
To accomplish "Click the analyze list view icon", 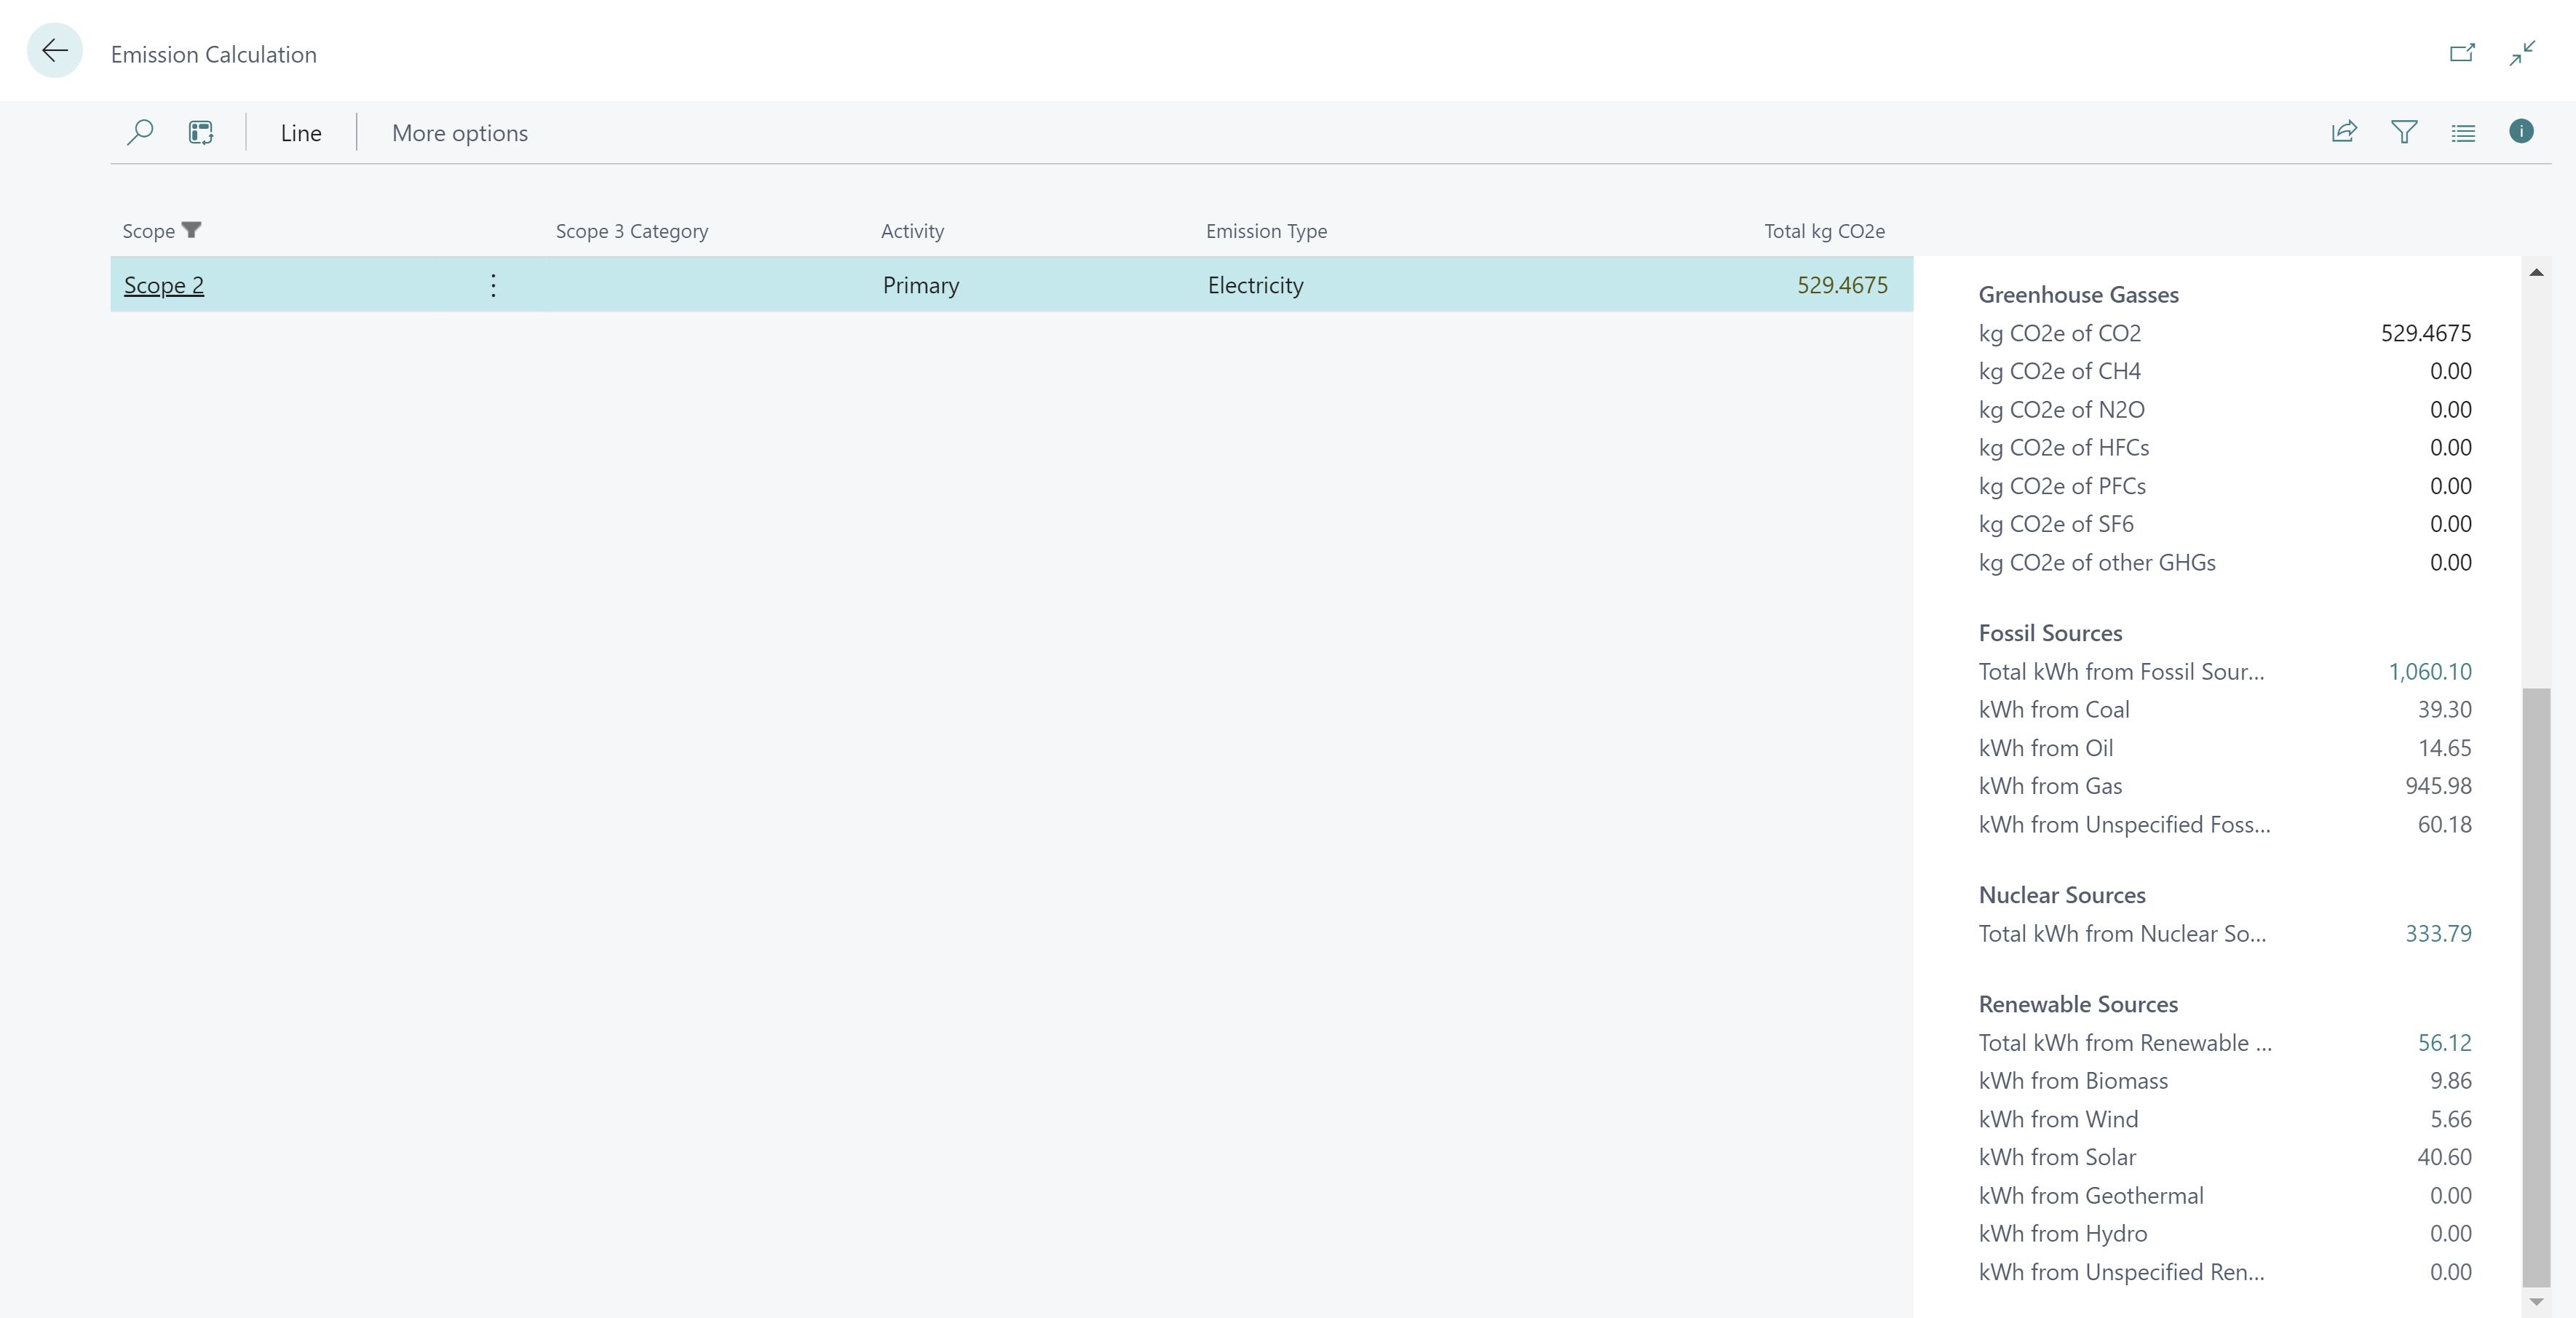I will 201,132.
